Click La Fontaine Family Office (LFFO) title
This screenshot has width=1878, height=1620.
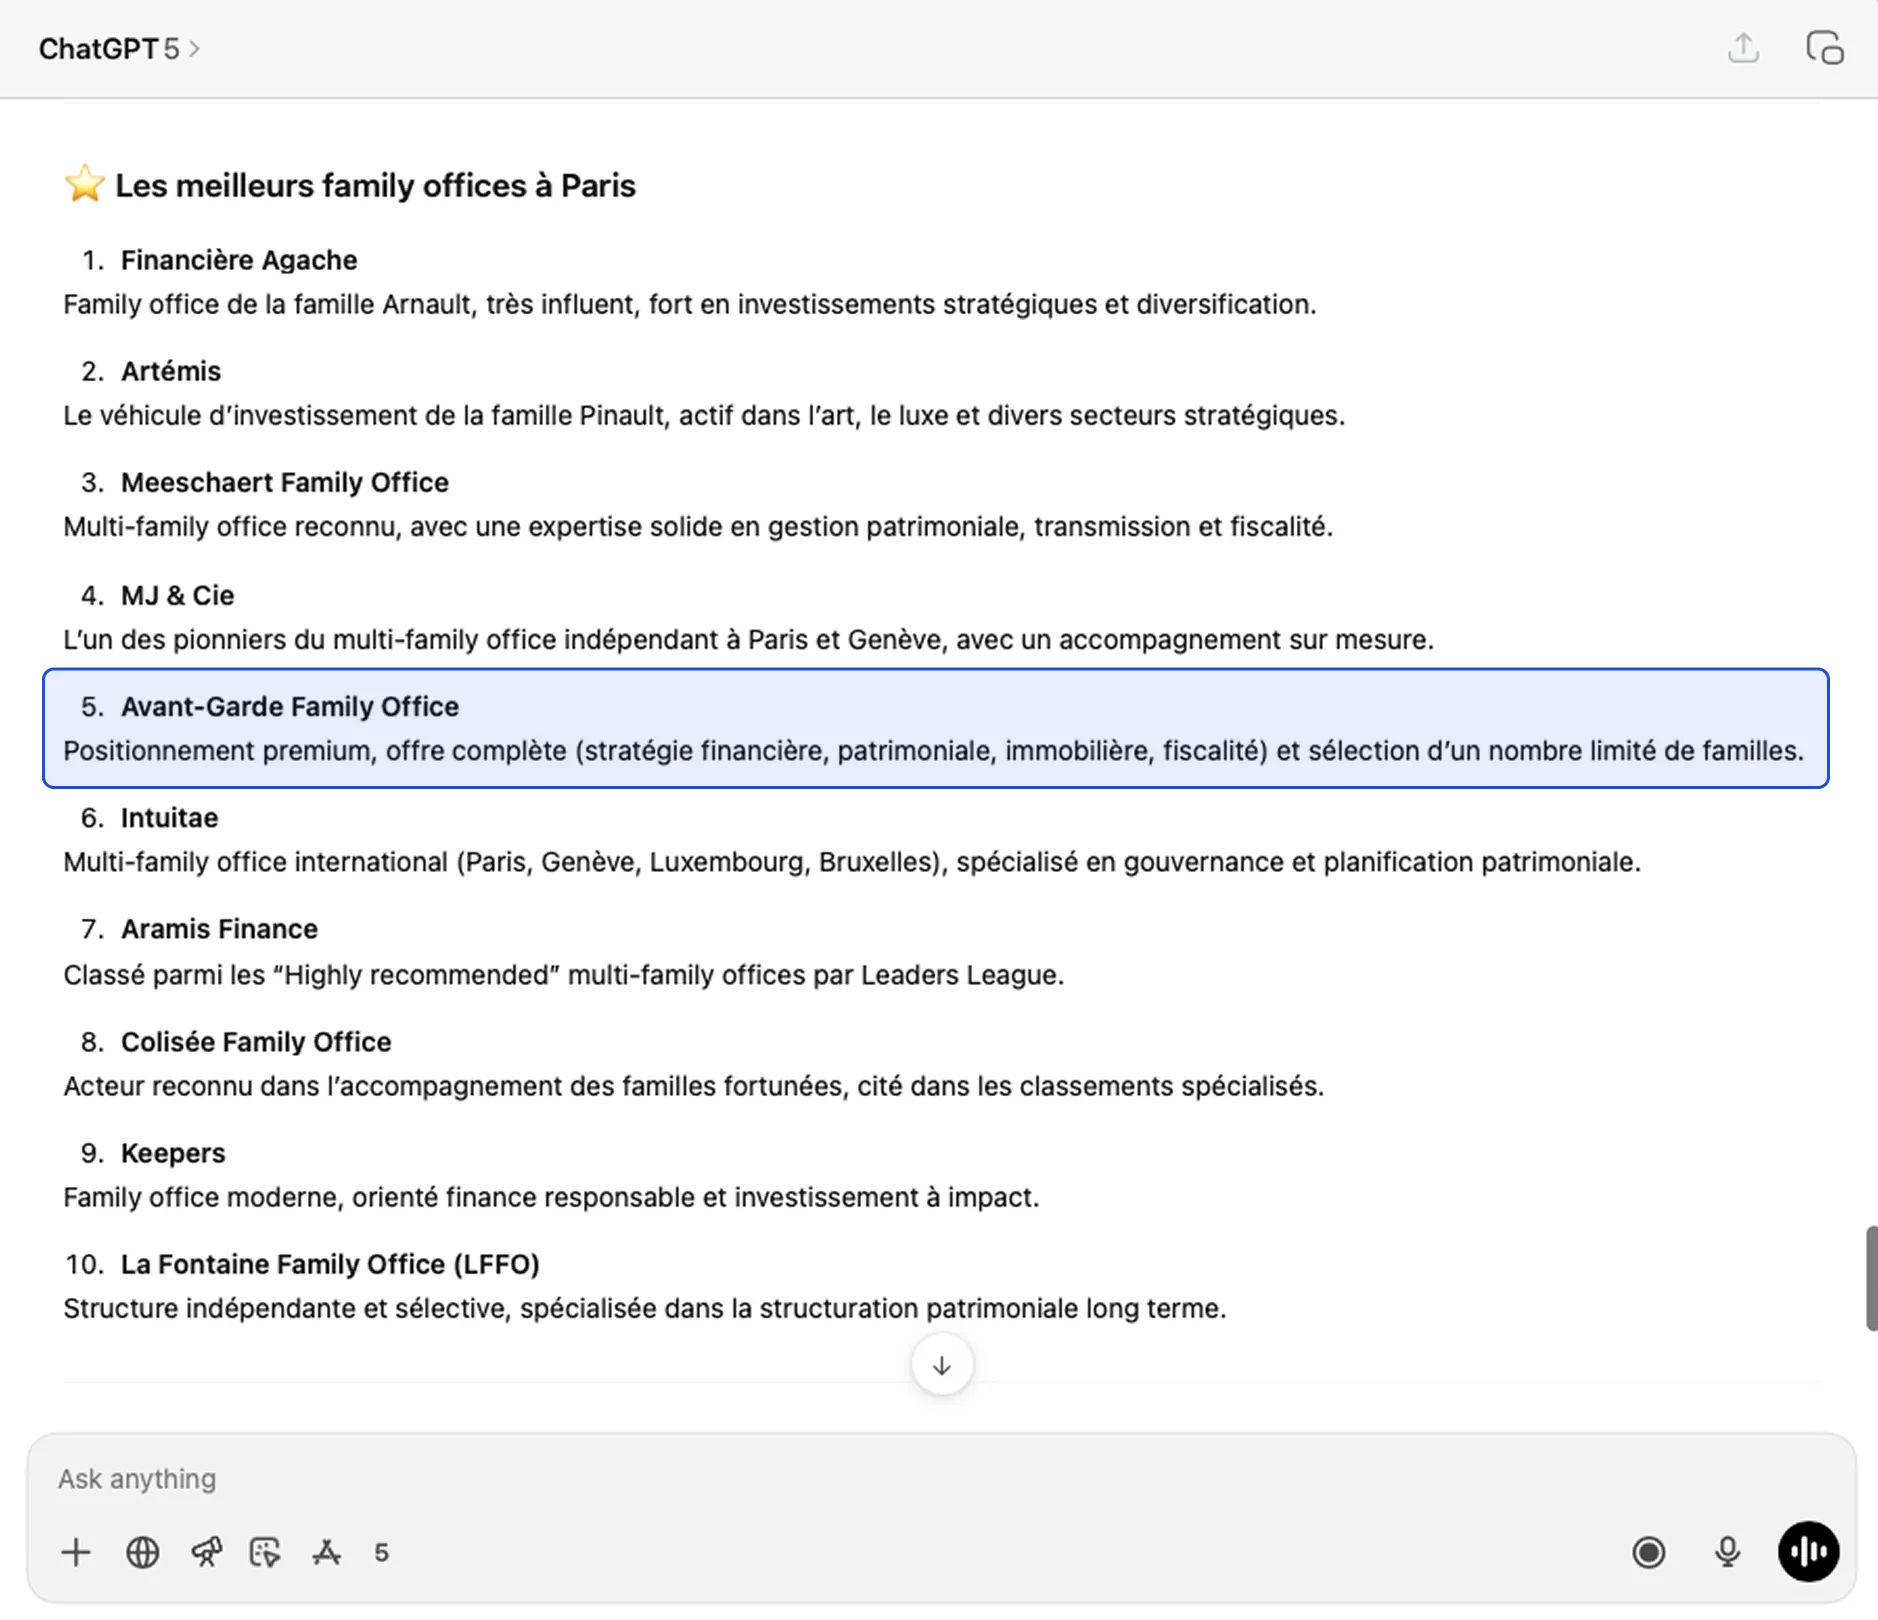tap(330, 1264)
